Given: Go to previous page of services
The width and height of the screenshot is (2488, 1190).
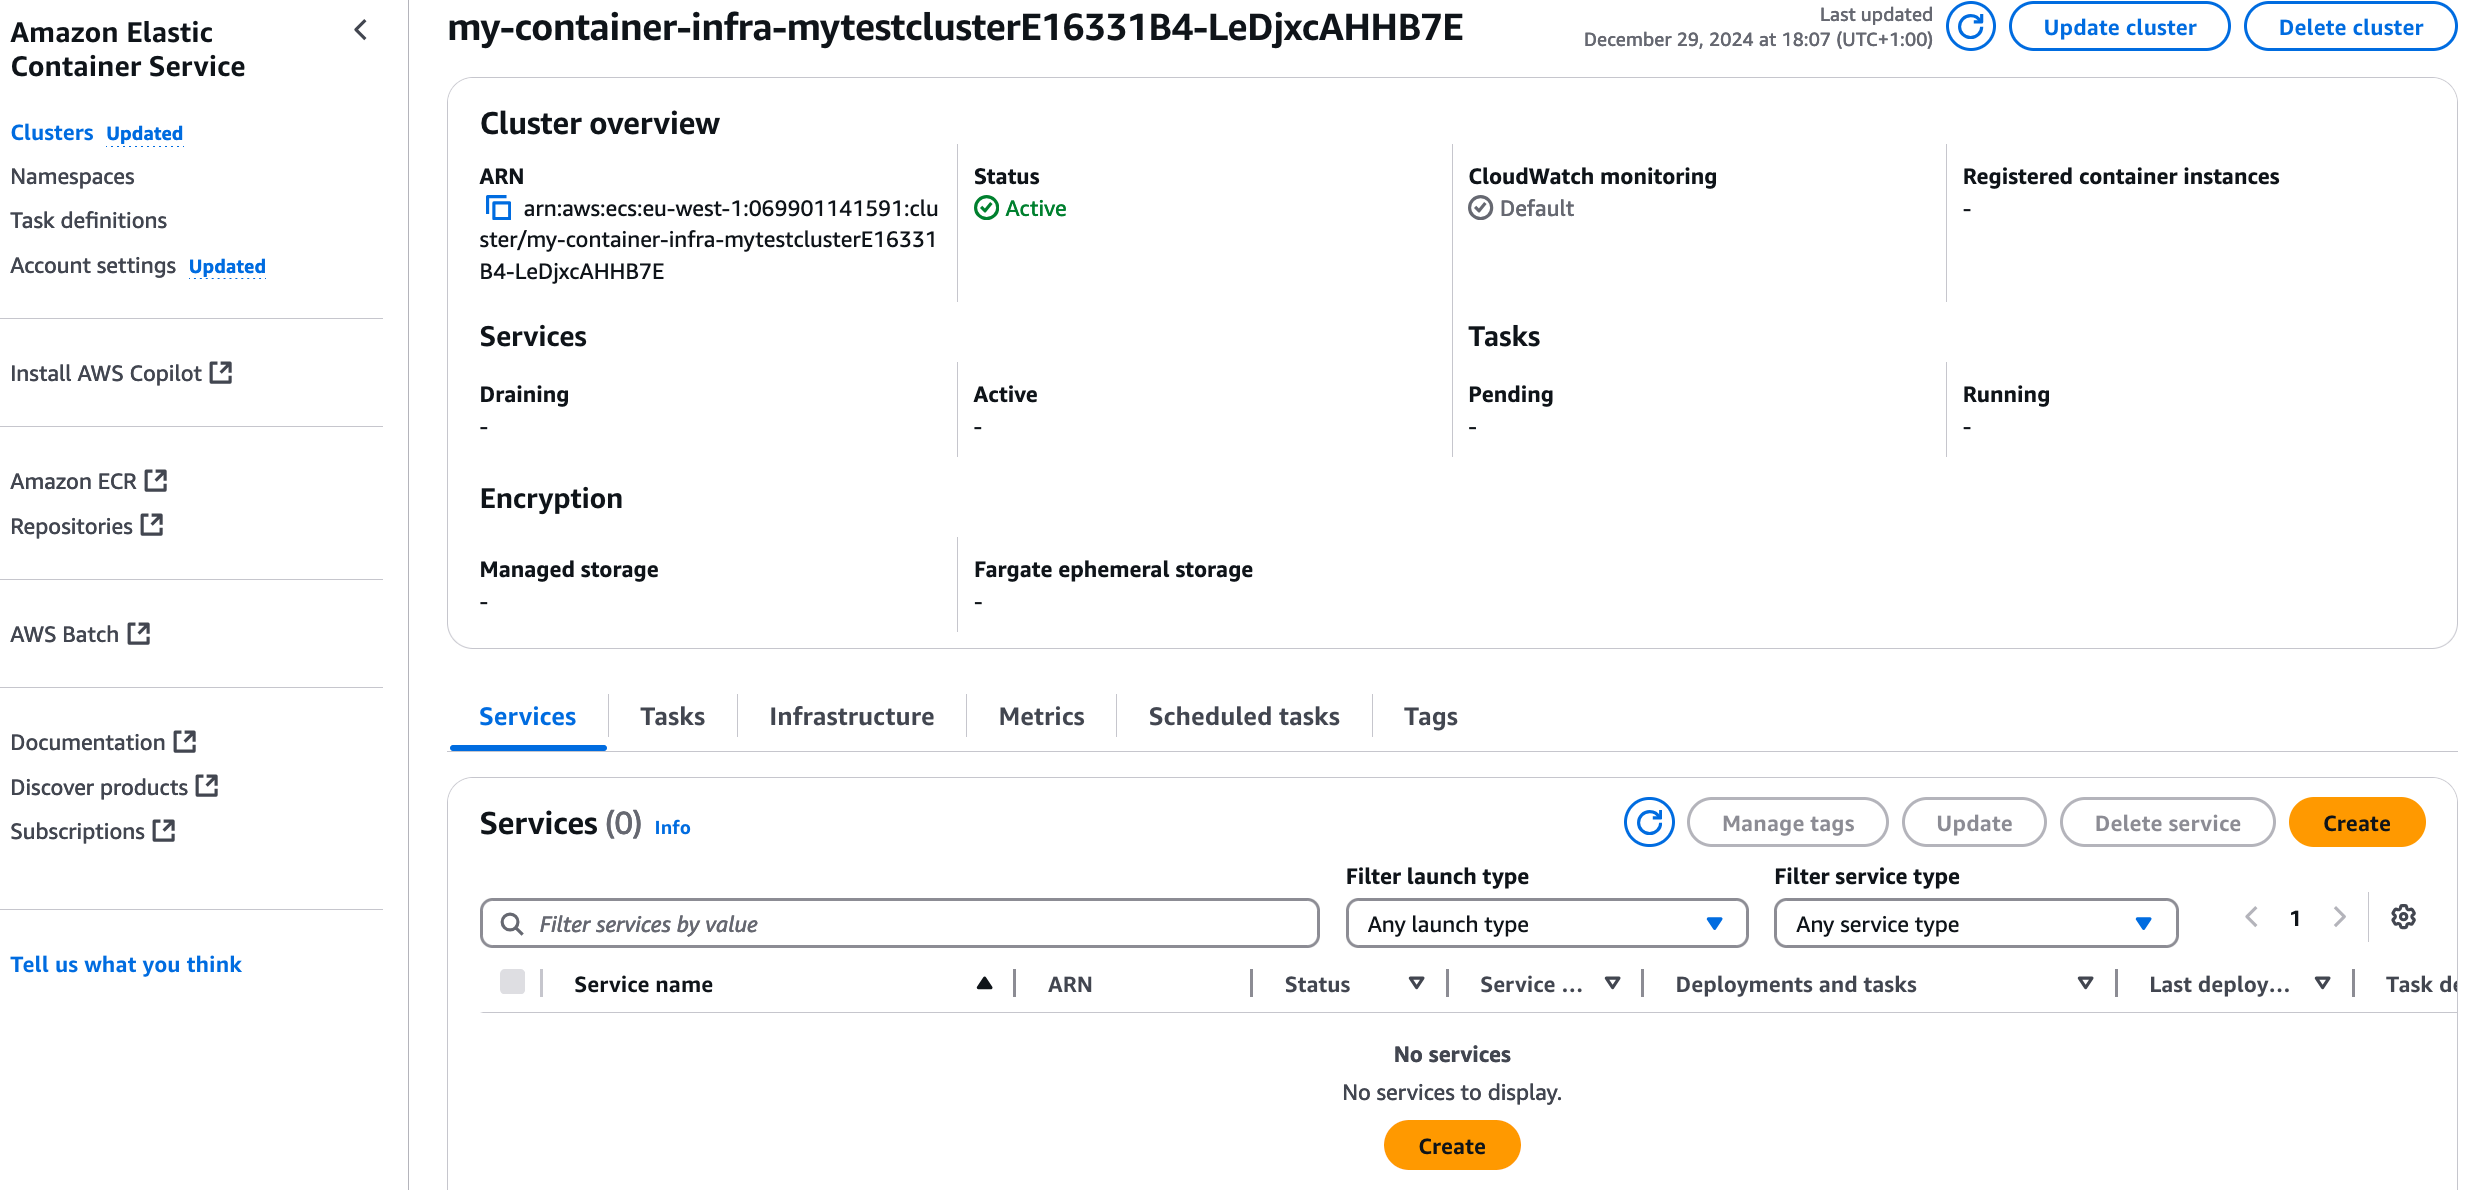Looking at the screenshot, I should (2252, 917).
